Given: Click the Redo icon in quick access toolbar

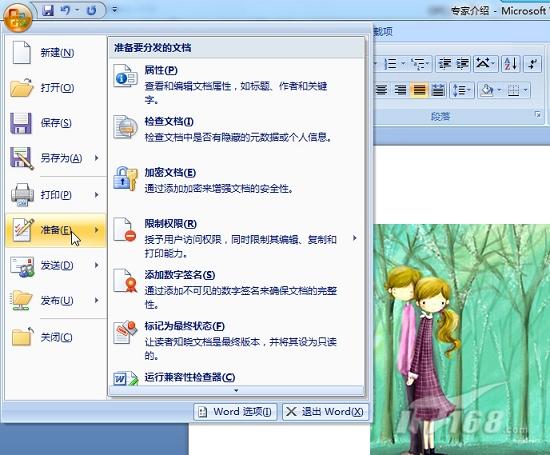Looking at the screenshot, I should click(x=92, y=11).
